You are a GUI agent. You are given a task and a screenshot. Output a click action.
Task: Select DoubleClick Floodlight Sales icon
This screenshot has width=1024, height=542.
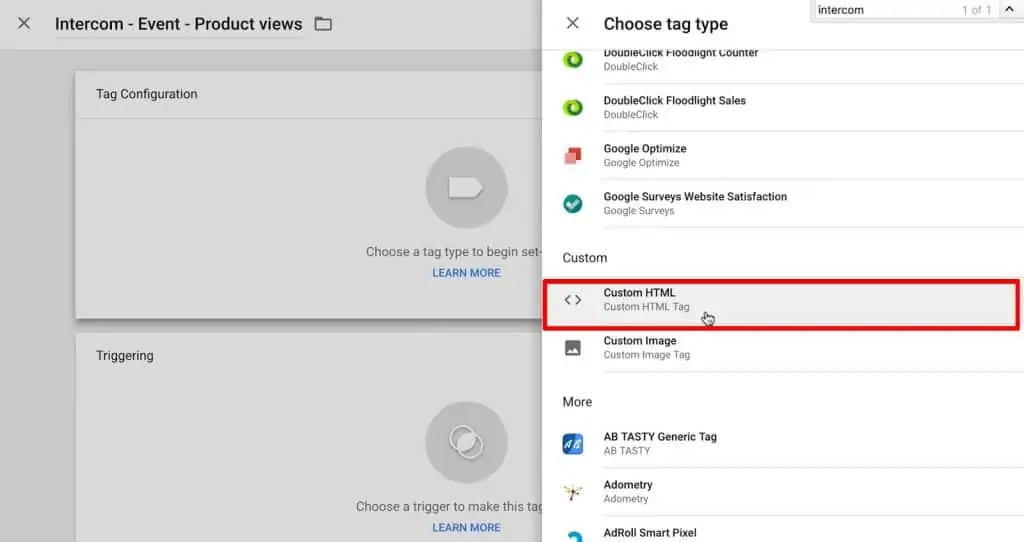point(573,107)
